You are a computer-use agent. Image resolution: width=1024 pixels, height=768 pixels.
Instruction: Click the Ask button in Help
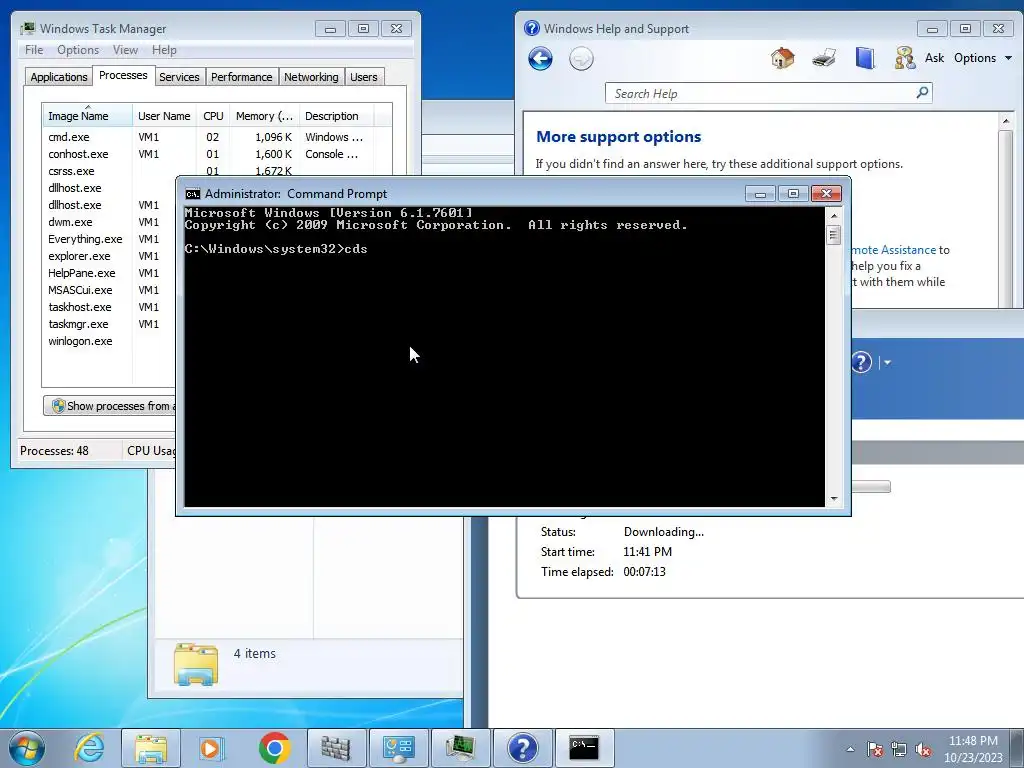pos(934,58)
